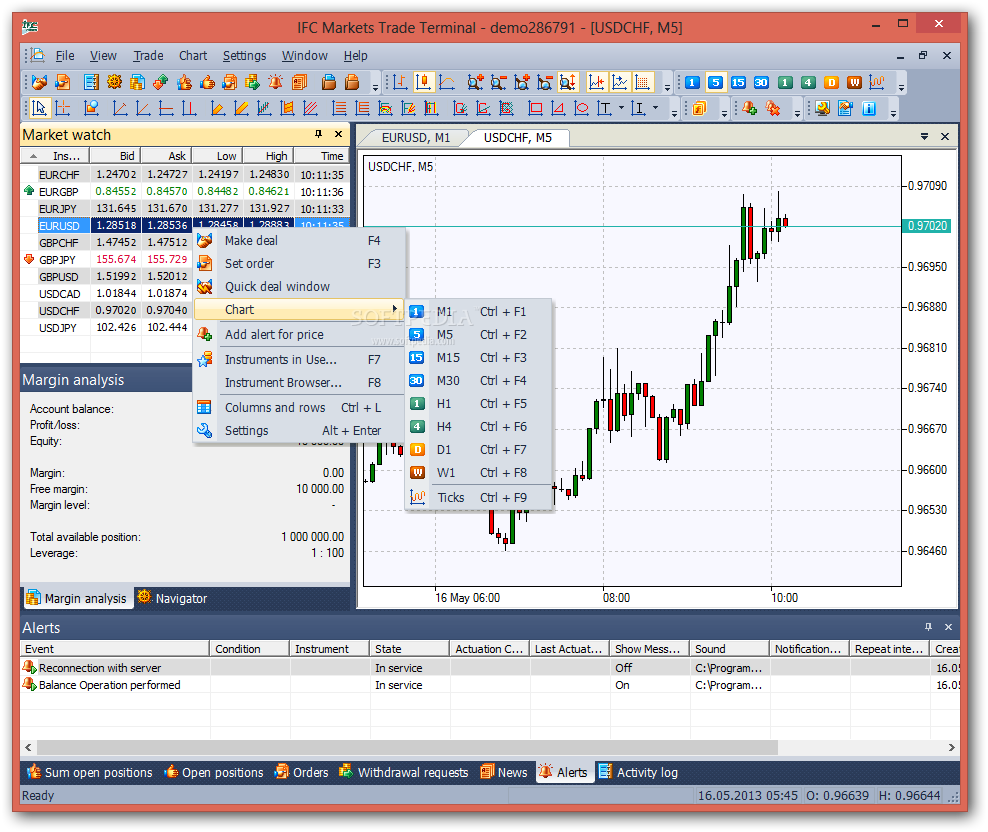Click the handshake Make deal toolbar icon
988x832 pixels.
point(39,83)
